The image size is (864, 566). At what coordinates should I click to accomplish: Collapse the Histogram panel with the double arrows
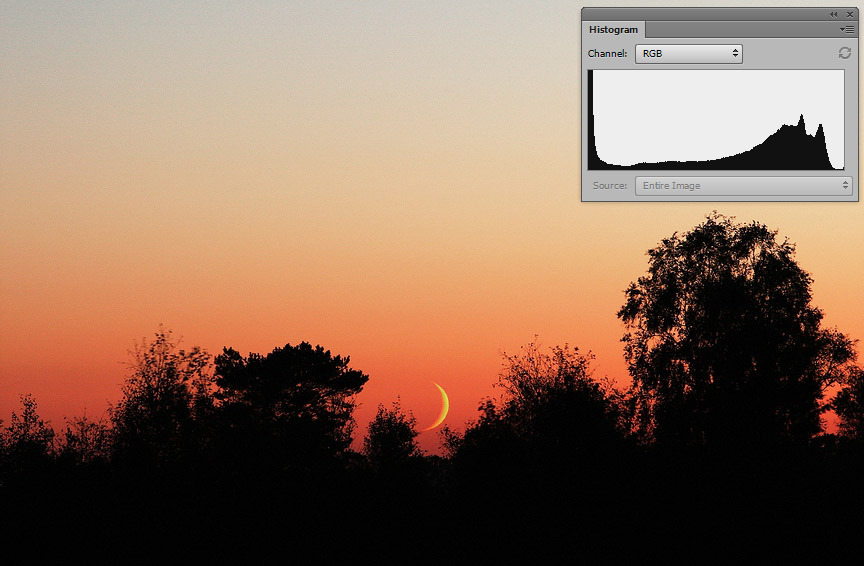point(833,14)
